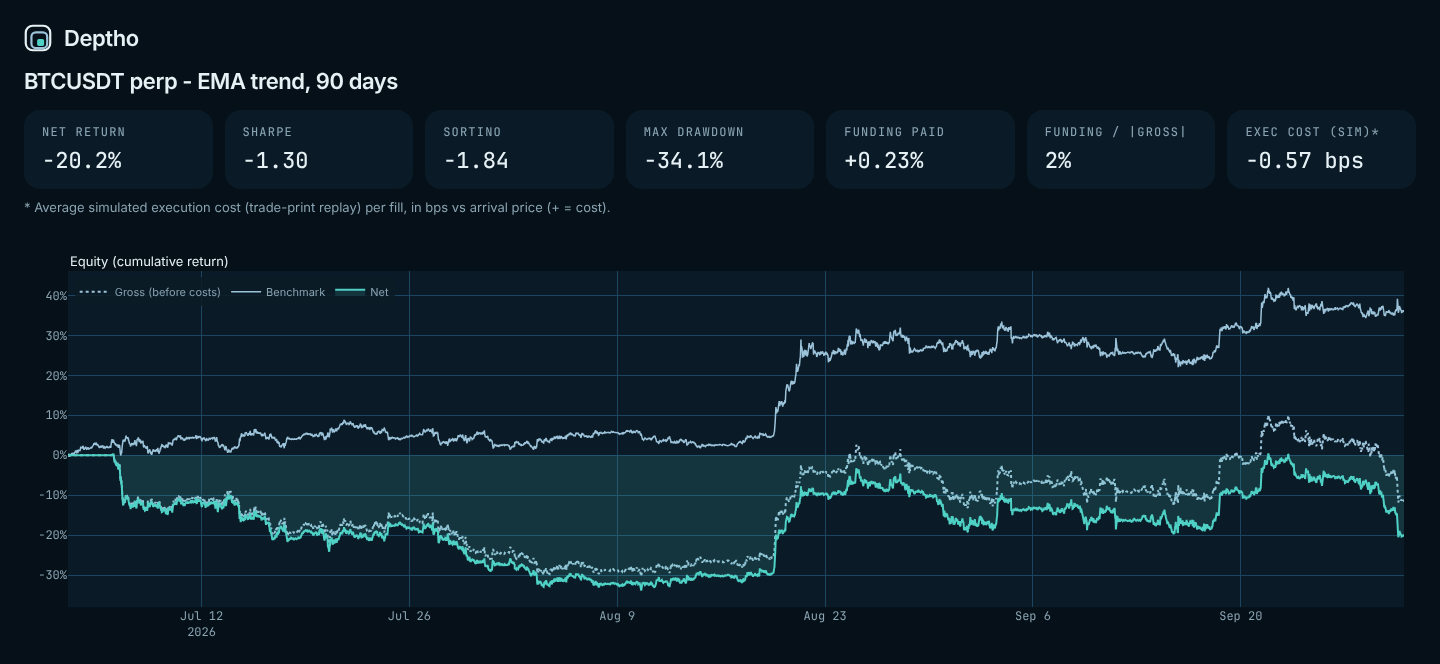Click the 20% y-axis label
Image resolution: width=1440 pixels, height=664 pixels.
coord(55,376)
